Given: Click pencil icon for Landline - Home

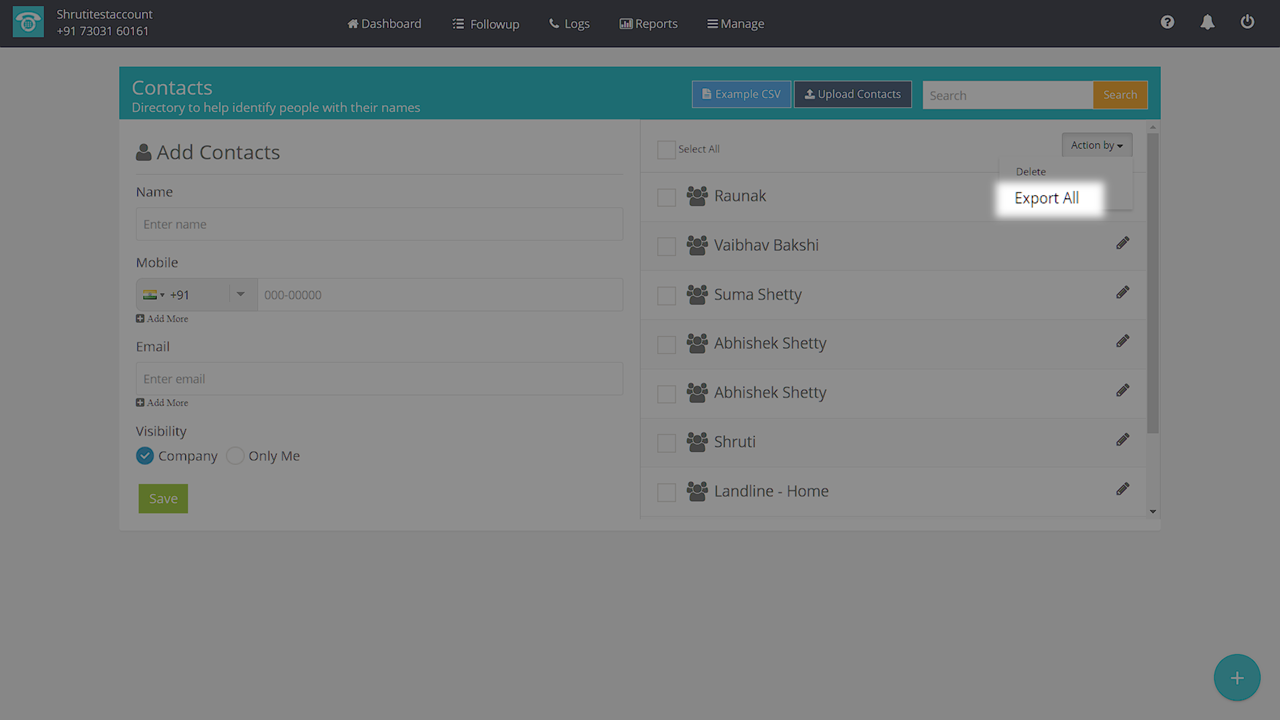Looking at the screenshot, I should pyautogui.click(x=1122, y=490).
